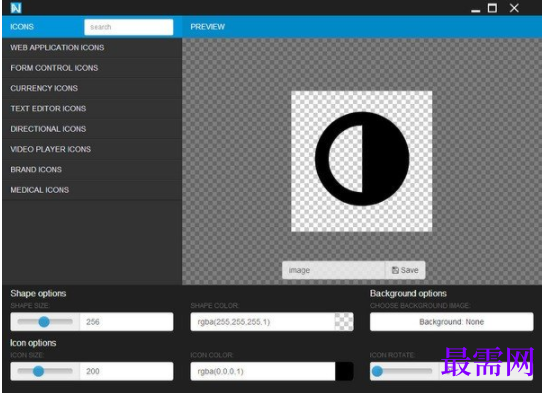The image size is (553, 393).
Task: Maximize the application window
Action: [492, 8]
